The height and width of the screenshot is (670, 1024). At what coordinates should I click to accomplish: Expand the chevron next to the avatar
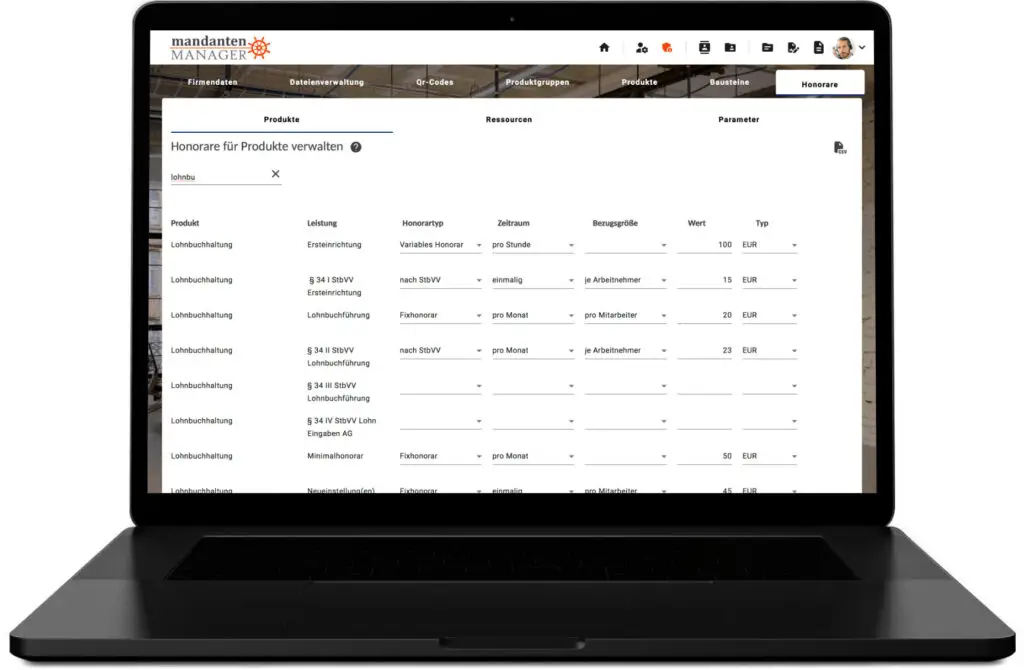[x=862, y=48]
